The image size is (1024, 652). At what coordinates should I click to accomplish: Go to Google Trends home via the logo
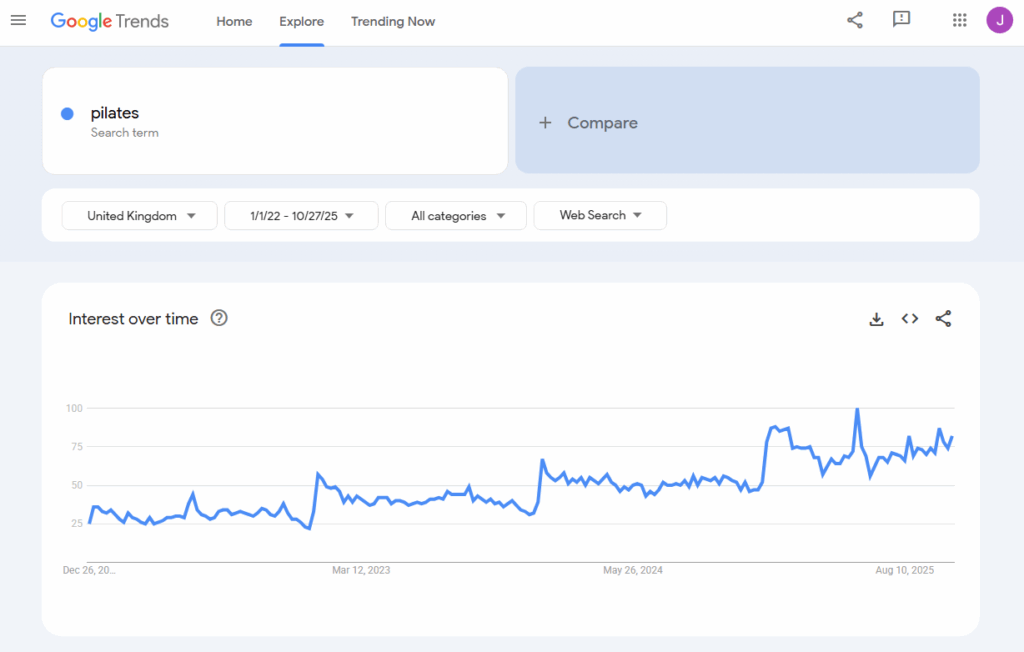110,20
